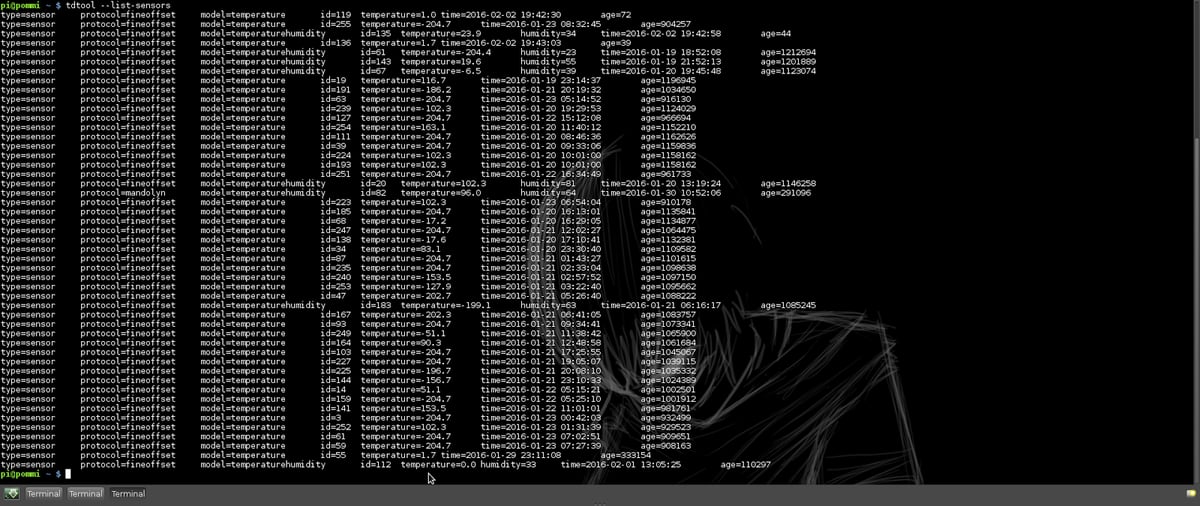Click the empty shell prompt cursor at the bottom

[x=68, y=473]
